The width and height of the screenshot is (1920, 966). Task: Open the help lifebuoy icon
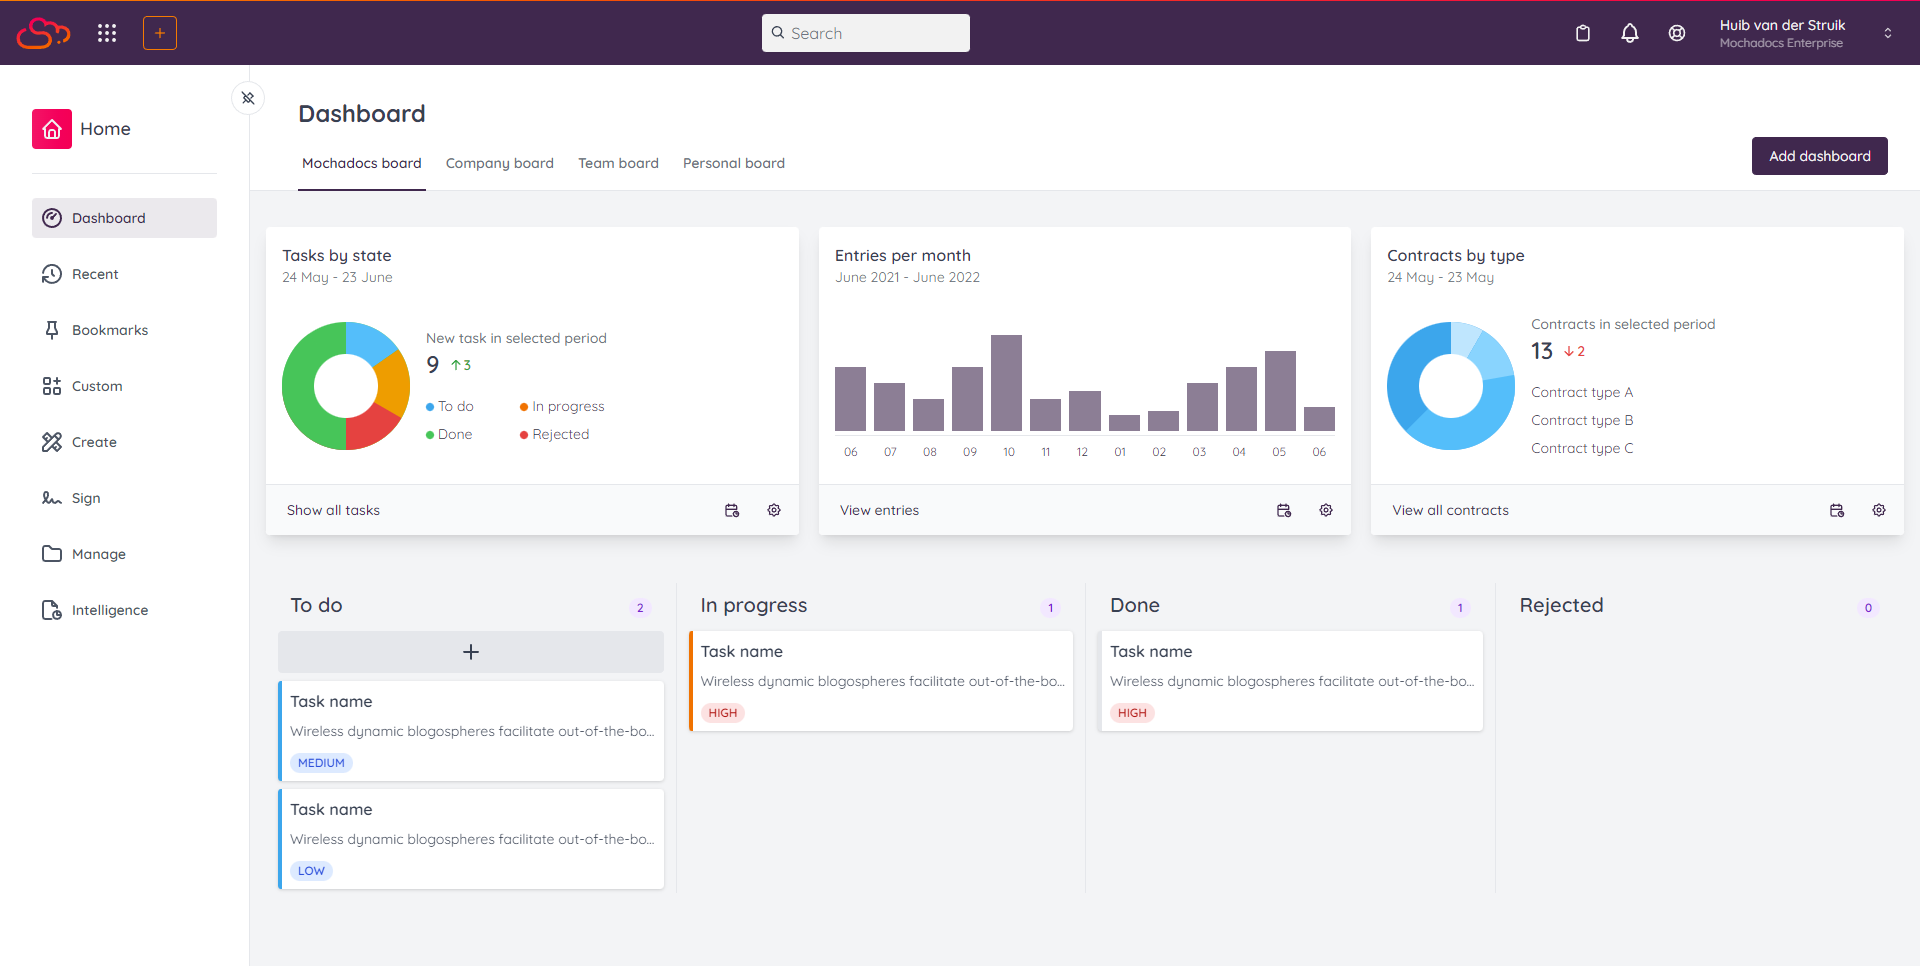[x=1677, y=33]
